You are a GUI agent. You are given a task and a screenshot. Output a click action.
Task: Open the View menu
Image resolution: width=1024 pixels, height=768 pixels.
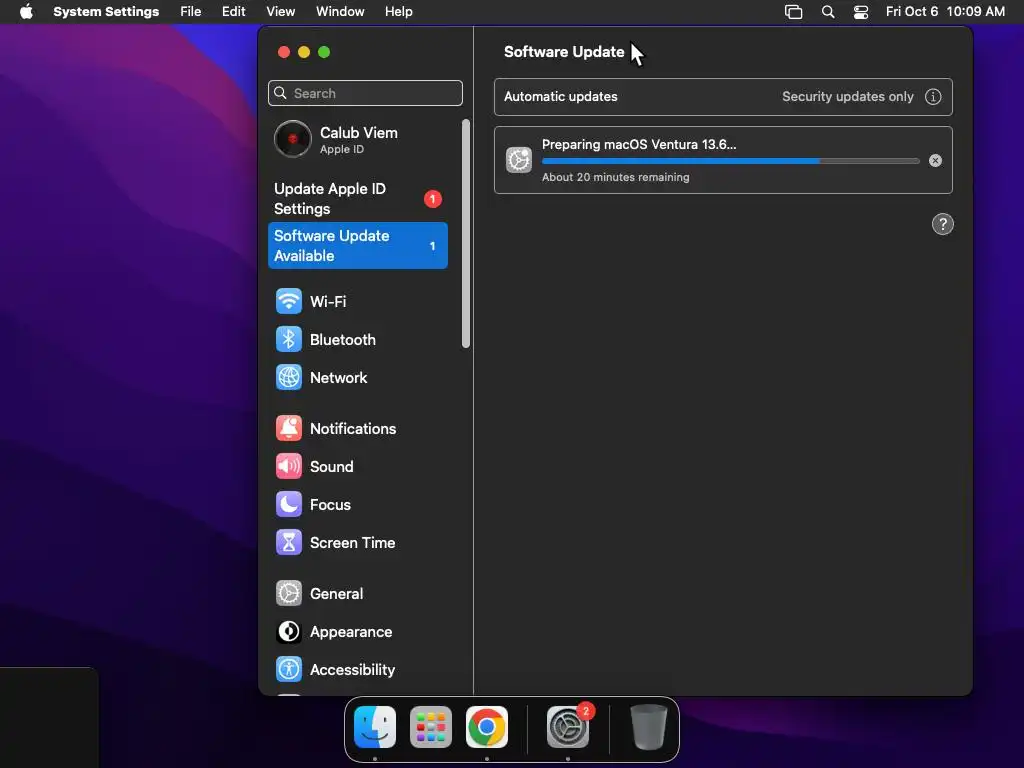pyautogui.click(x=281, y=12)
